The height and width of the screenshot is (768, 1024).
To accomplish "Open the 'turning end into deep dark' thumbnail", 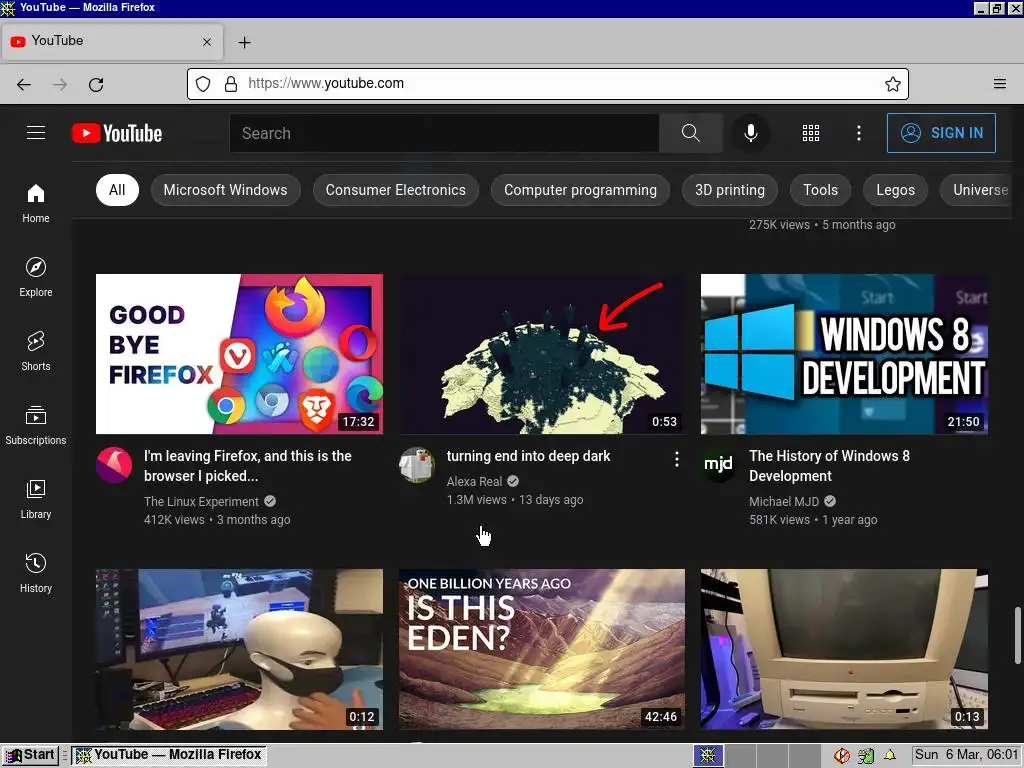I will point(542,354).
